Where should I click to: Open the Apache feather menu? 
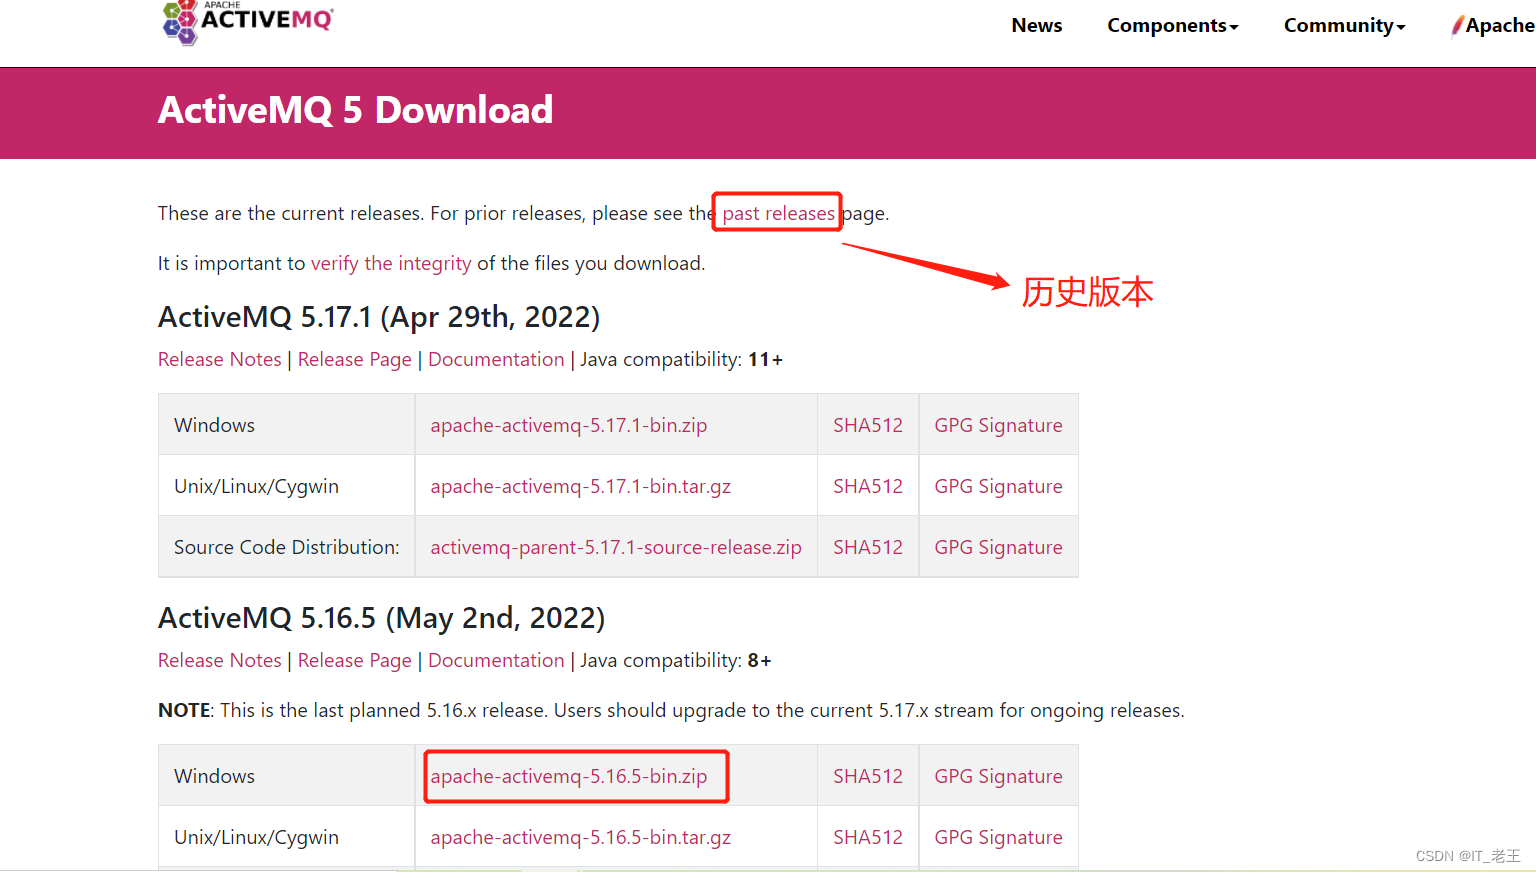[x=1493, y=25]
